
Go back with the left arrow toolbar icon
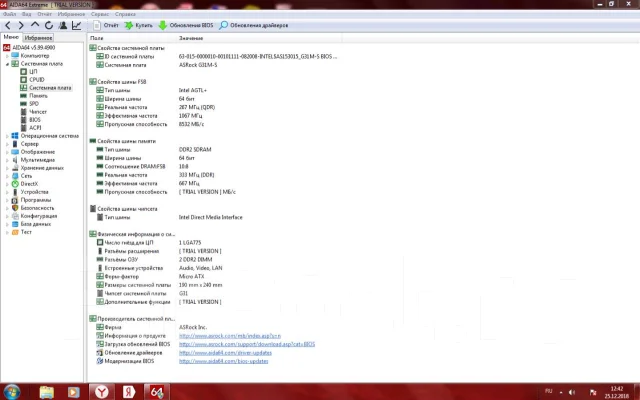(8, 25)
